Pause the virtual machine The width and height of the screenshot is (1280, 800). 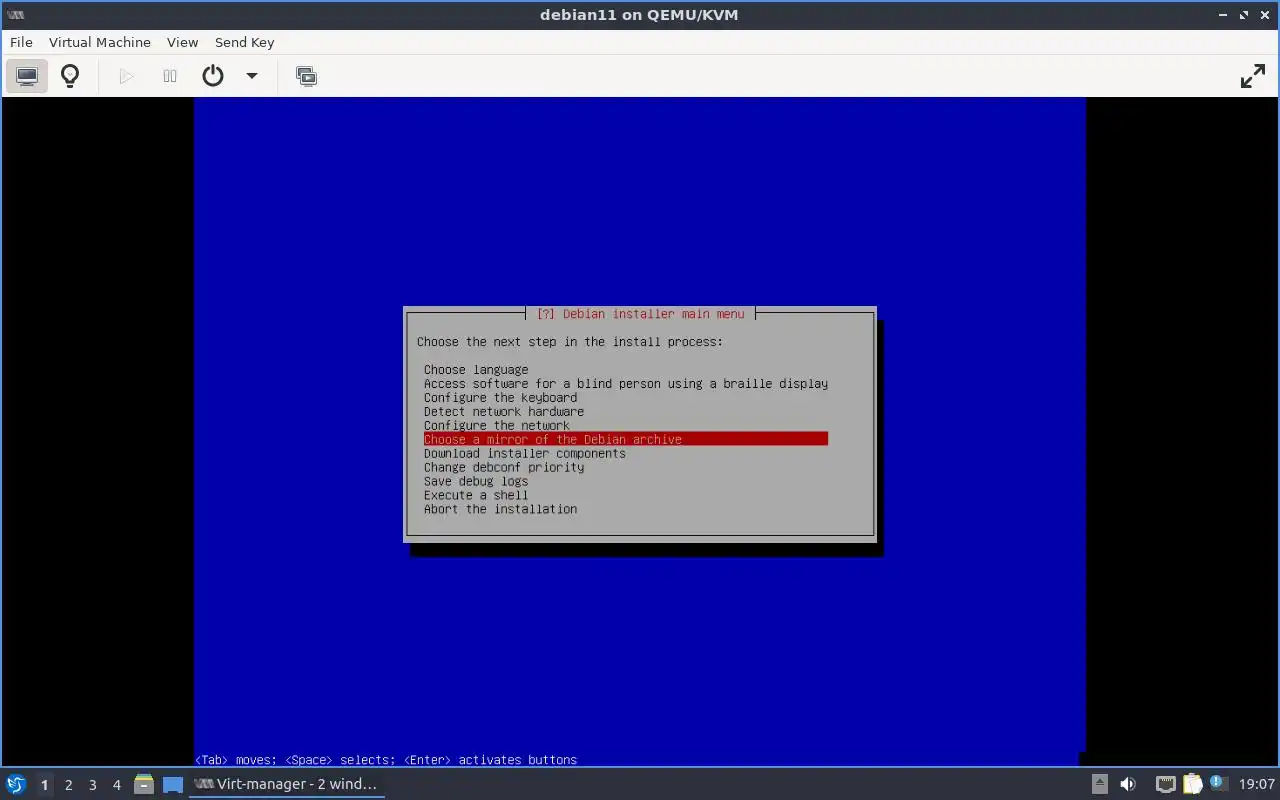[170, 76]
